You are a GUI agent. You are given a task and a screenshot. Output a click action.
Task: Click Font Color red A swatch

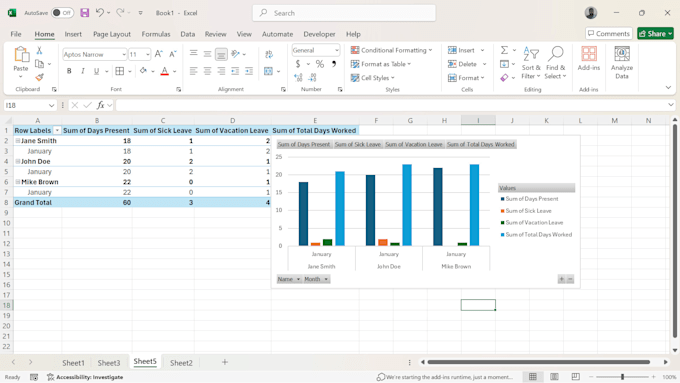(x=164, y=71)
